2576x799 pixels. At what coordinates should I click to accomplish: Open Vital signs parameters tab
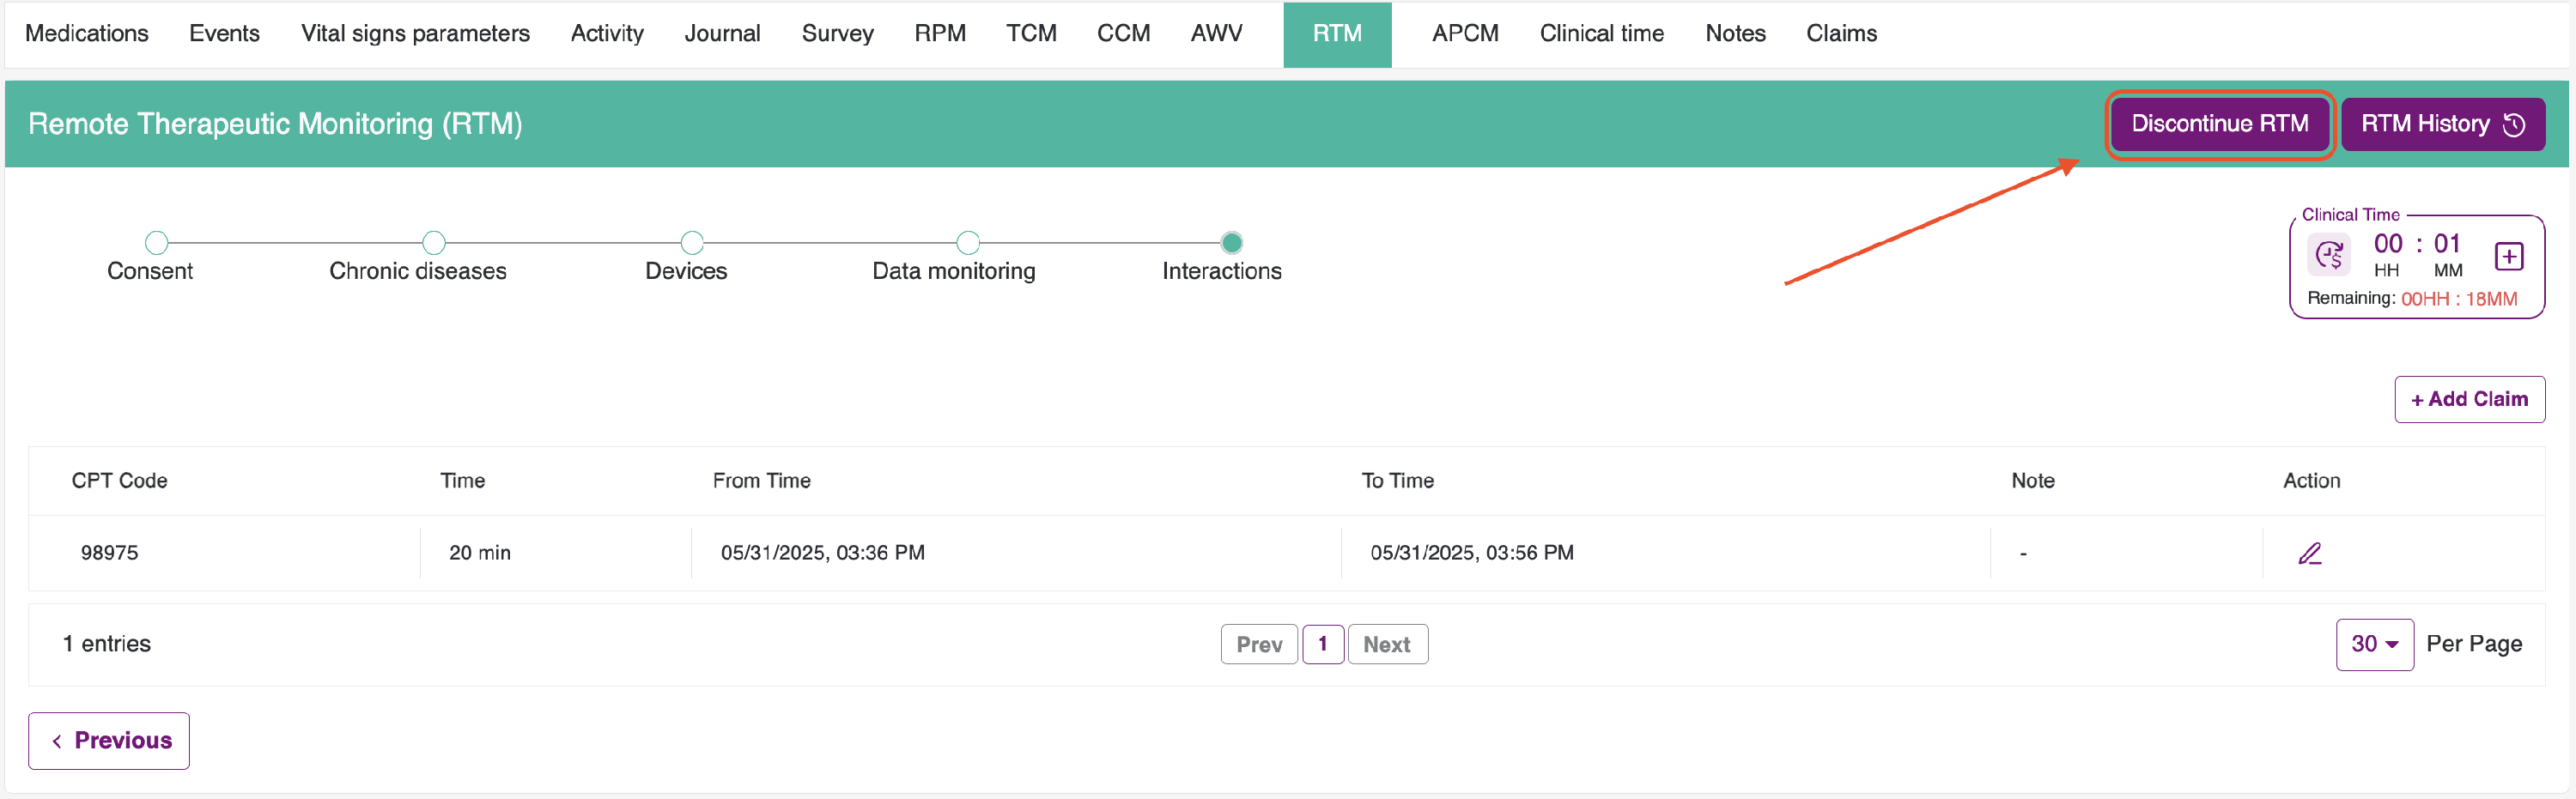(415, 33)
